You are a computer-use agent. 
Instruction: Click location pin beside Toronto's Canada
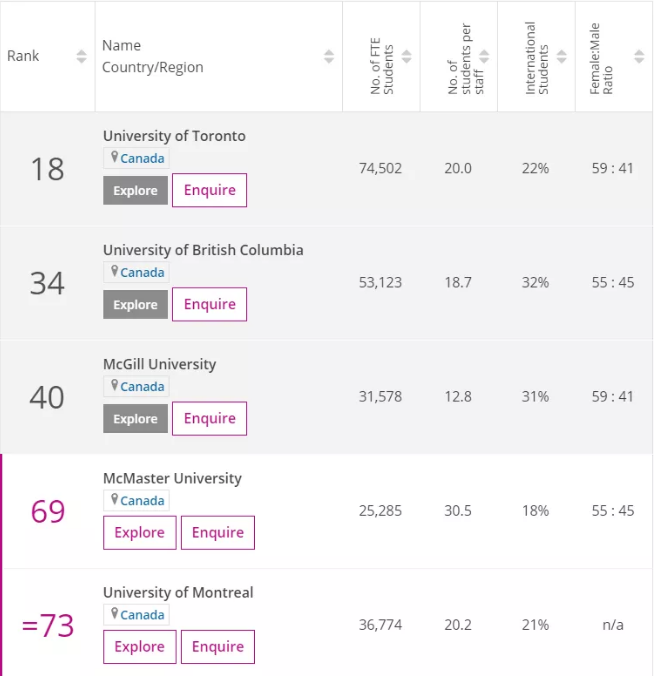pyautogui.click(x=114, y=157)
